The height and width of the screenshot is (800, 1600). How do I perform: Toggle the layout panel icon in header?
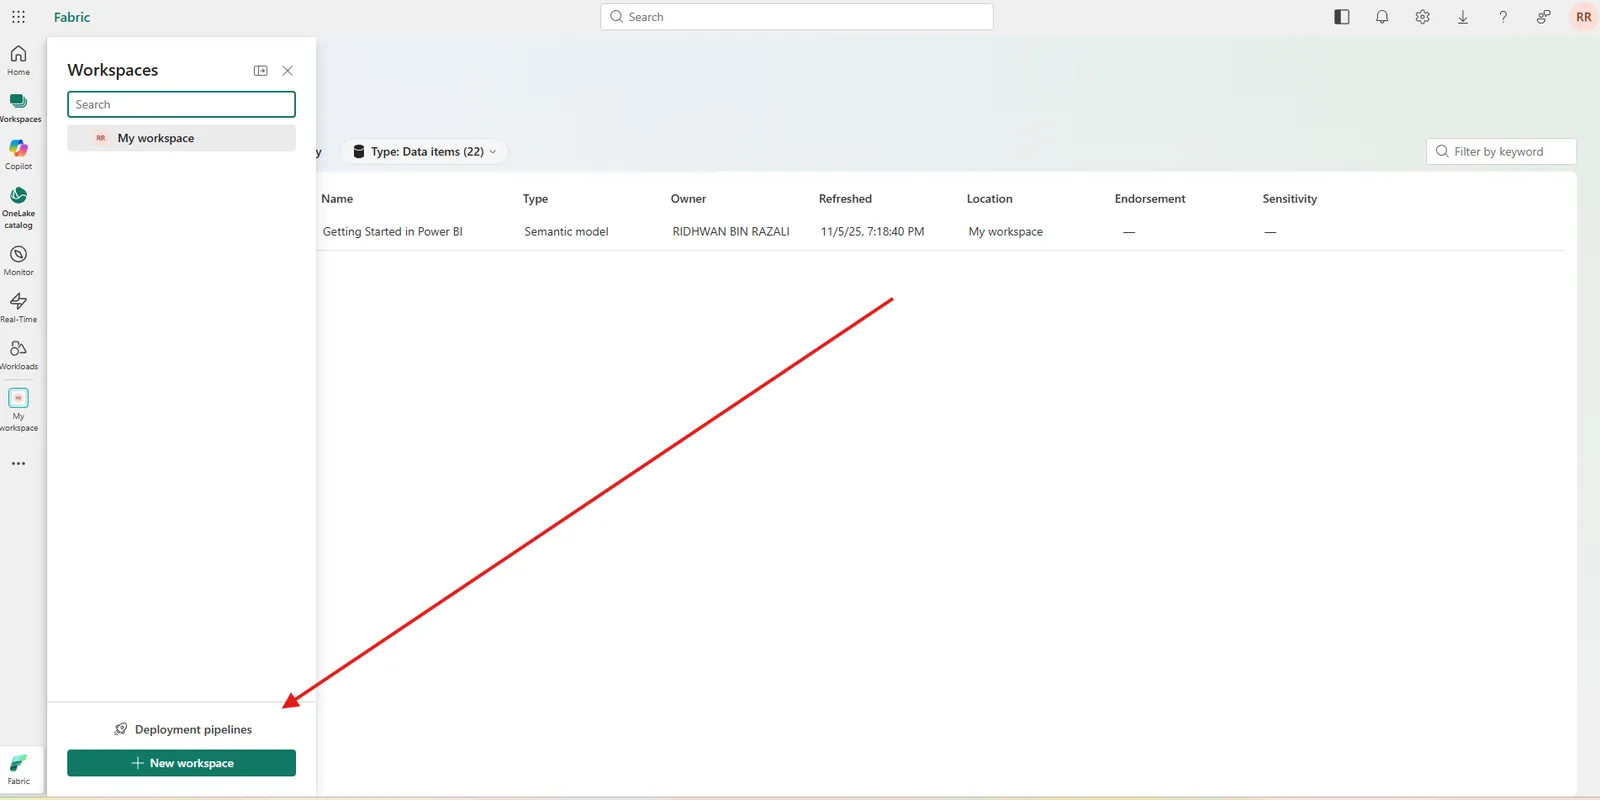(x=1342, y=17)
